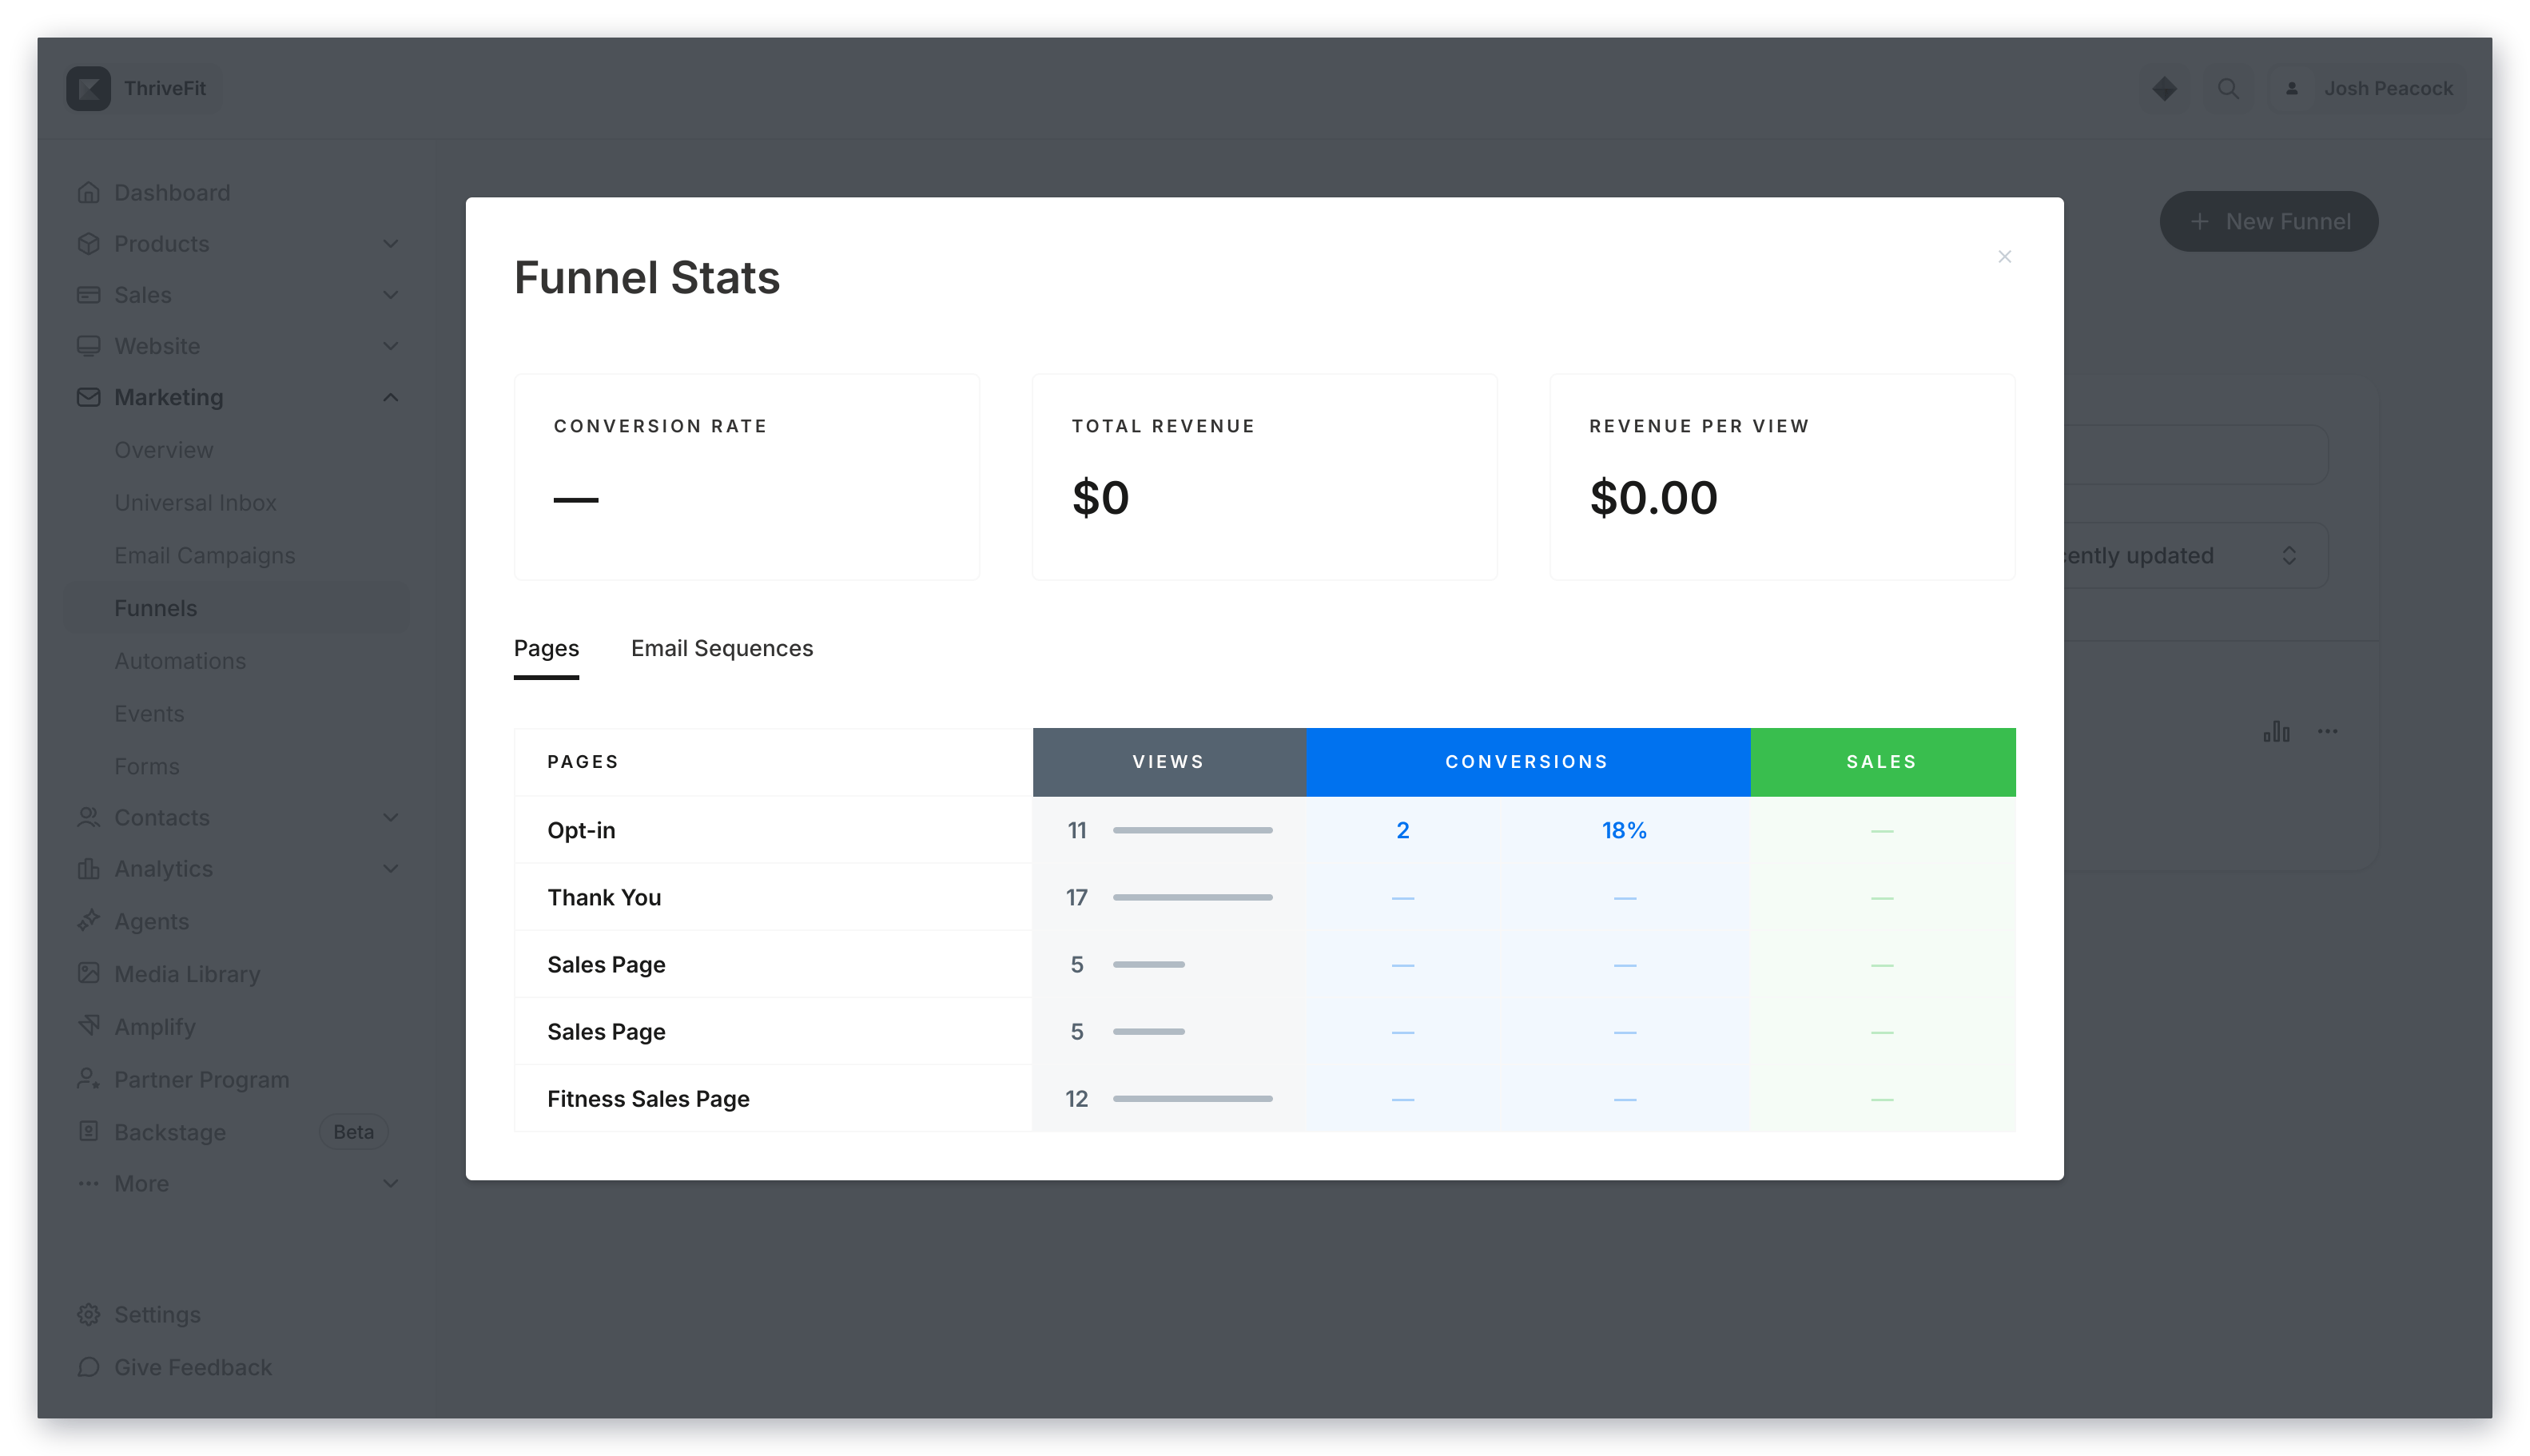Switch to the Email Sequences tab
2530x1456 pixels.
coord(722,648)
